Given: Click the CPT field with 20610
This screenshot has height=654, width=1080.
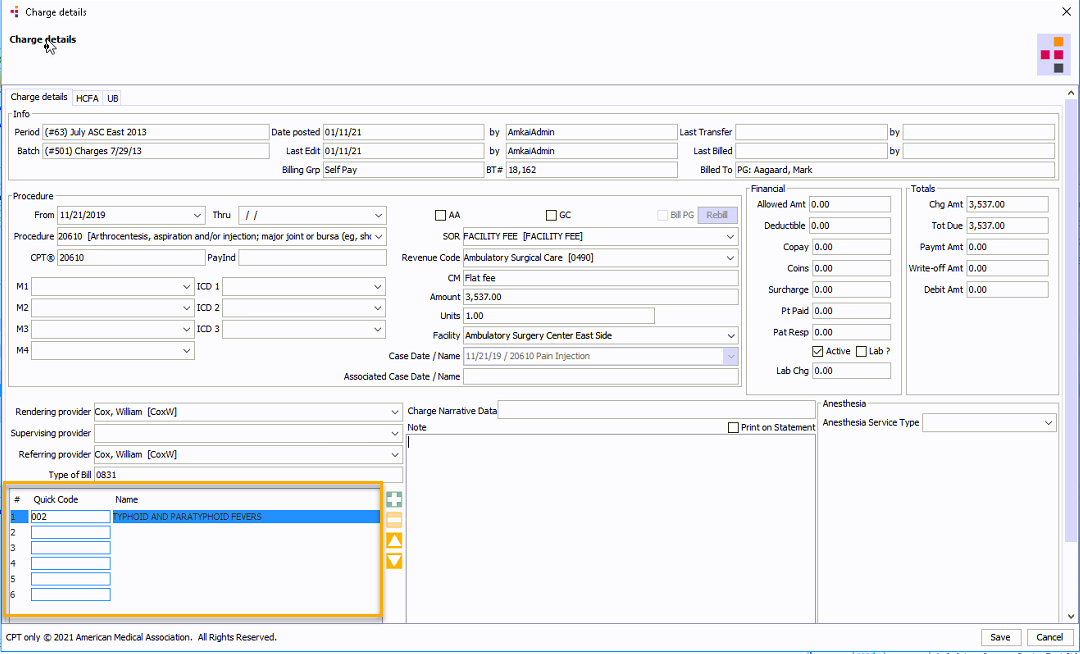Looking at the screenshot, I should pos(131,258).
